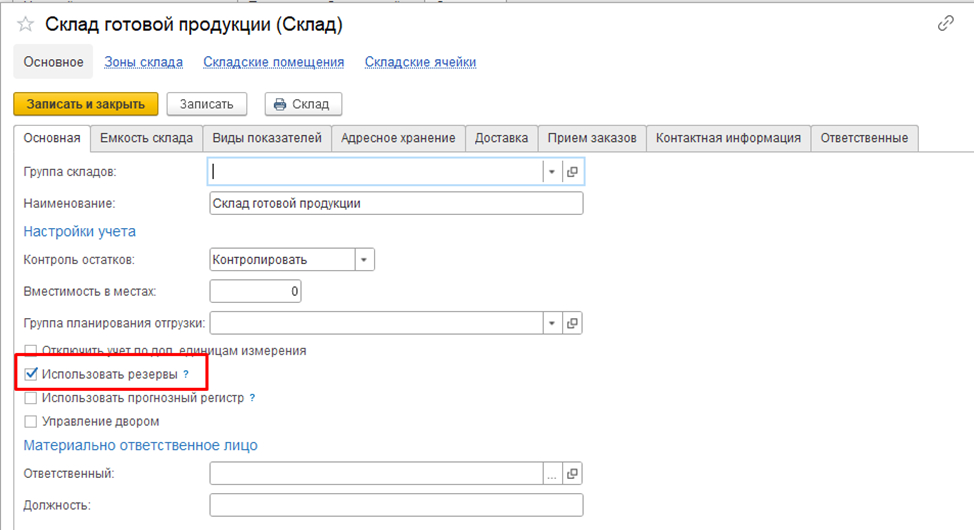Enable Использовать прогнозный регистр checkbox
Image resolution: width=974 pixels, height=530 pixels.
click(30, 398)
